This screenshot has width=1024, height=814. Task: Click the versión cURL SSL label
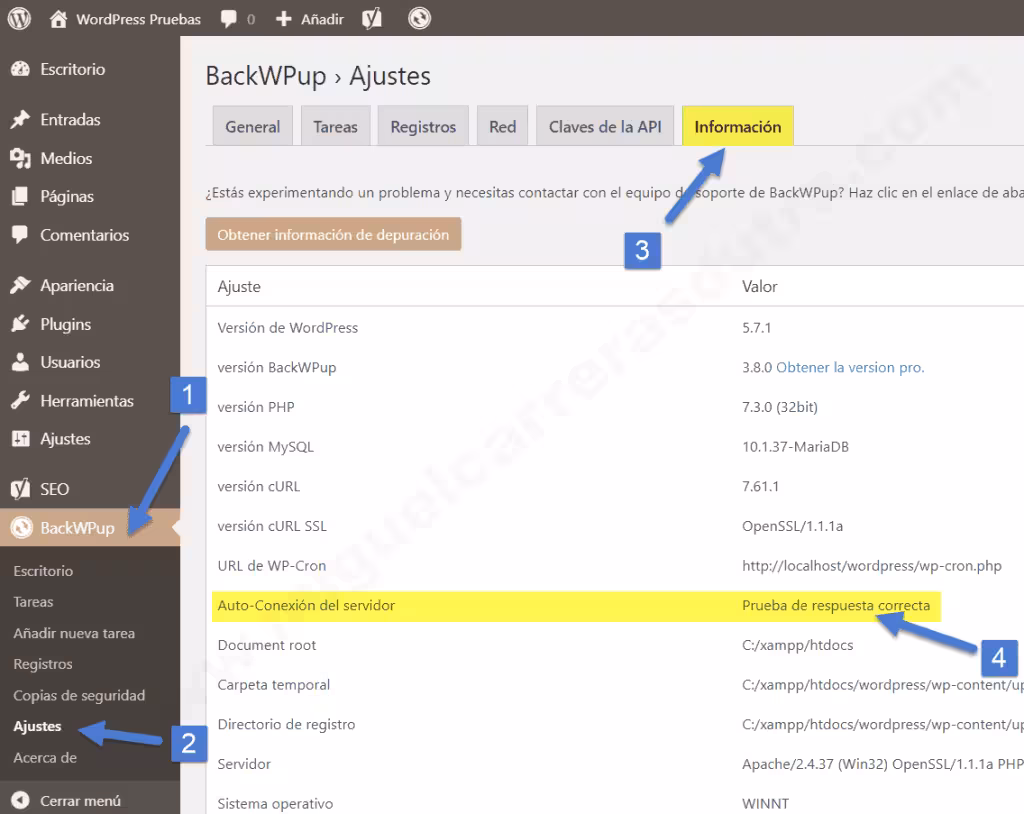click(272, 526)
